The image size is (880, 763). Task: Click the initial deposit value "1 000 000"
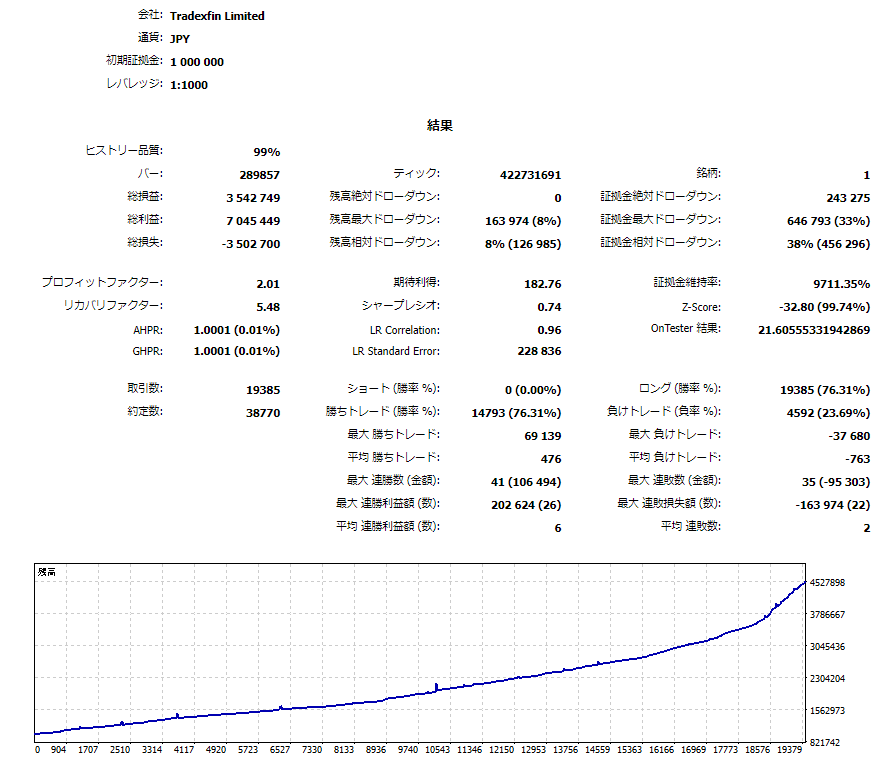197,62
